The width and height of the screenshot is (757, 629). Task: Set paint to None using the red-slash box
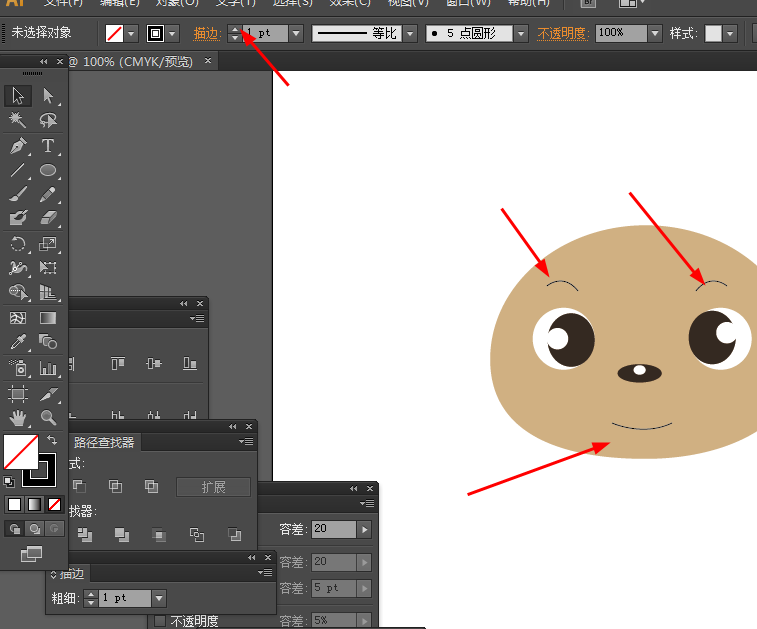[54, 504]
